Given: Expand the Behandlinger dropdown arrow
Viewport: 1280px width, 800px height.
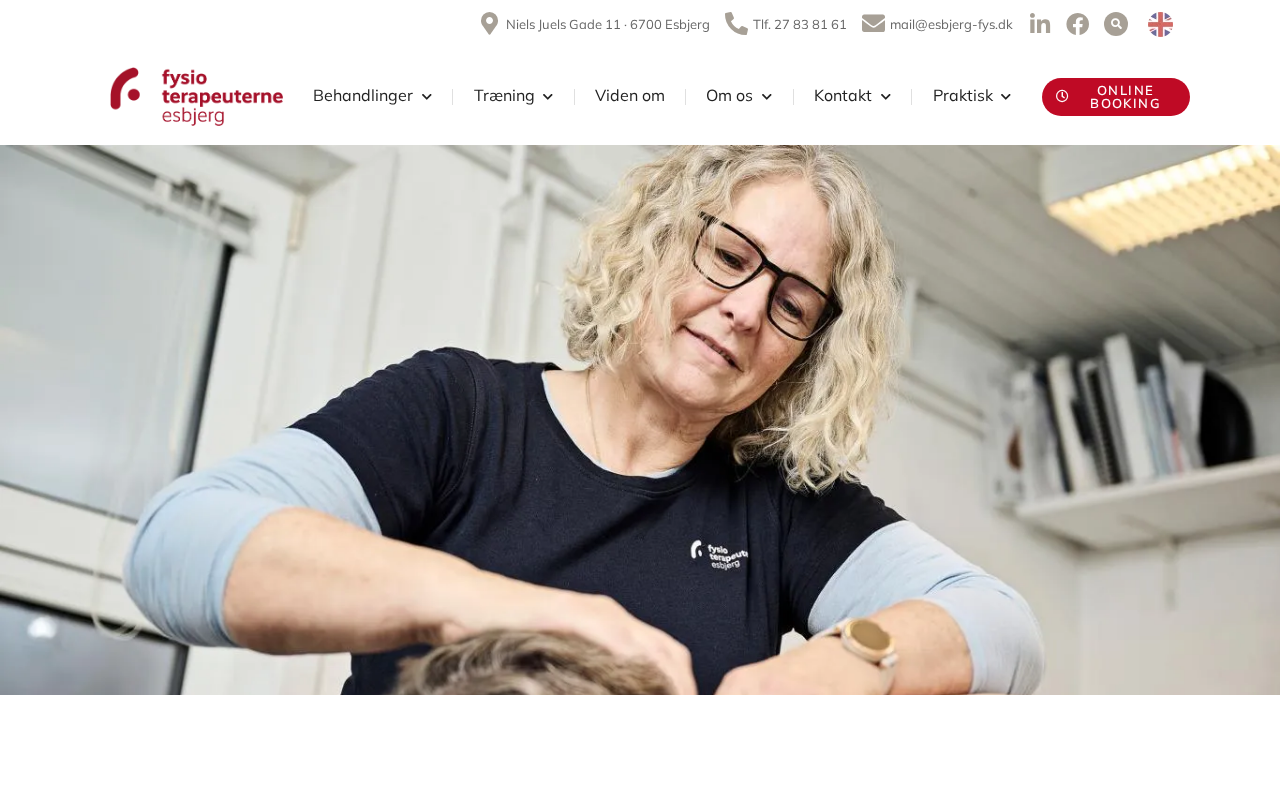Looking at the screenshot, I should [x=427, y=97].
